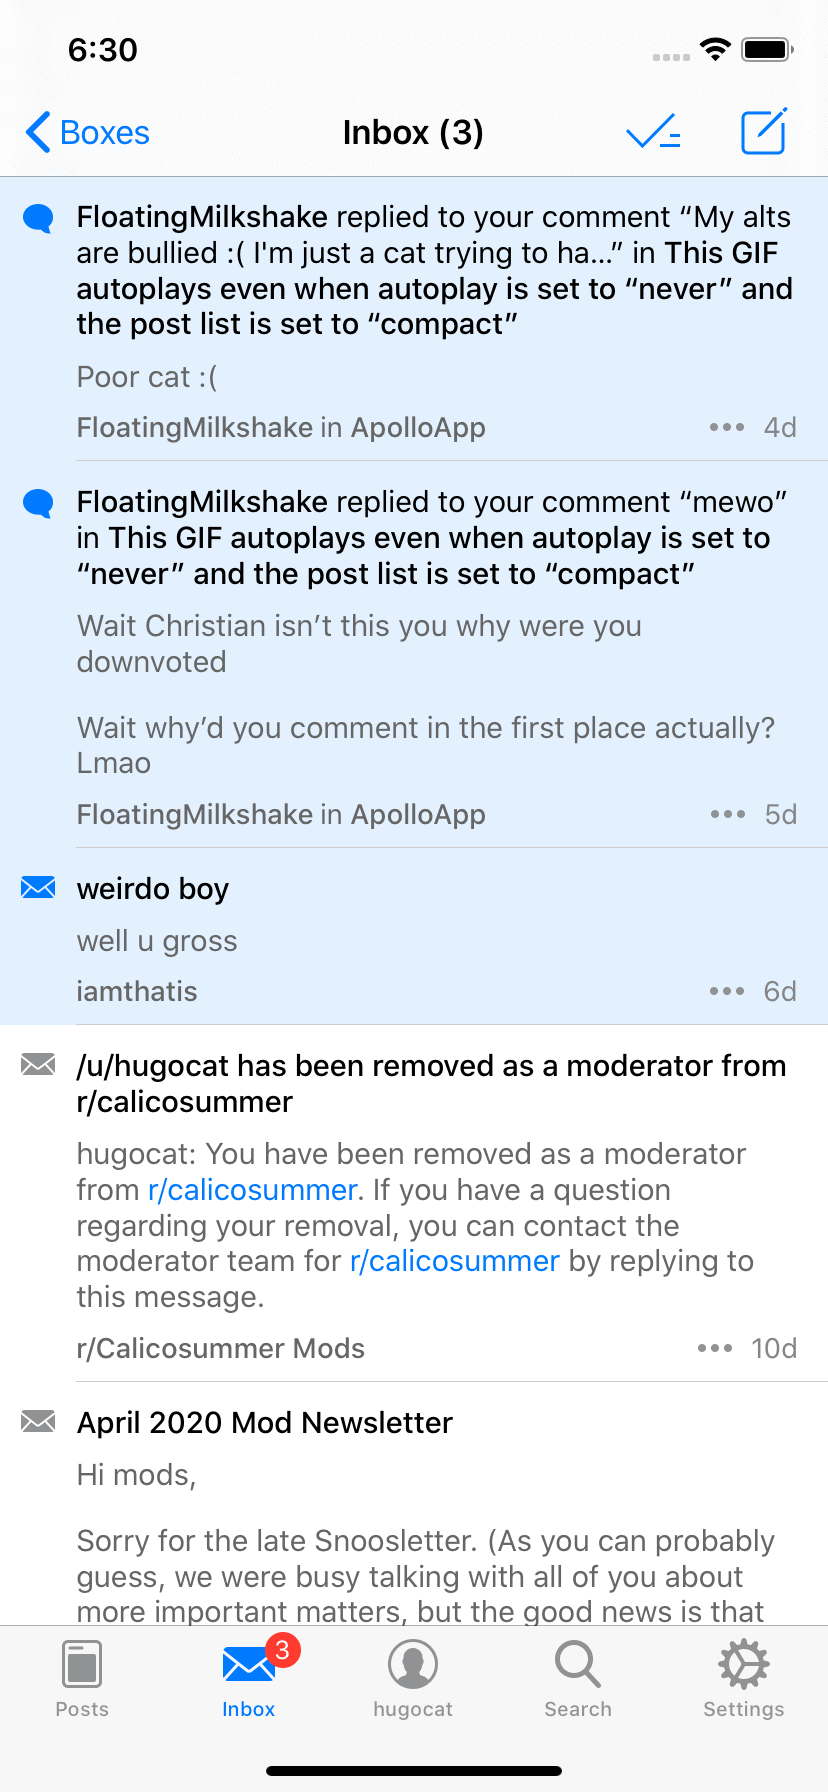Follow the first r/calicosummer link

coord(252,1190)
